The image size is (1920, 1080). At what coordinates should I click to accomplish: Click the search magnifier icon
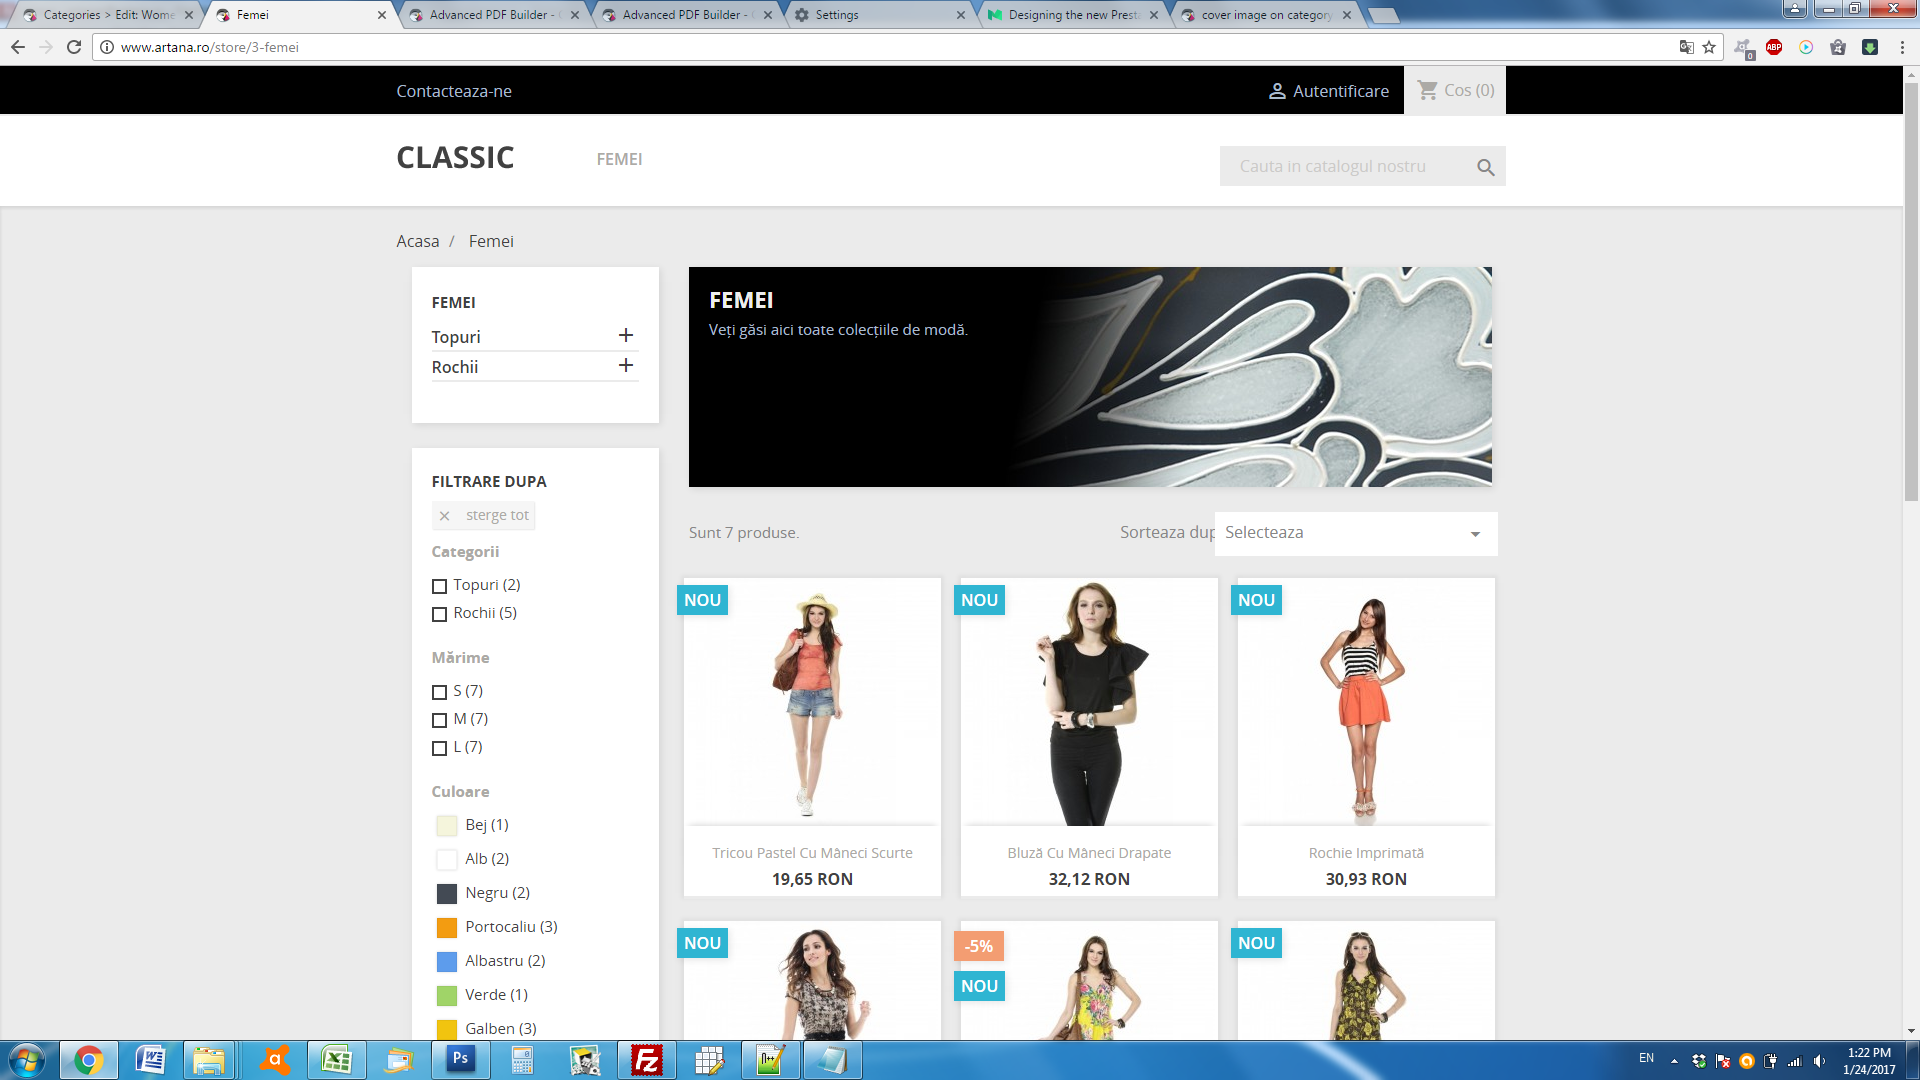(x=1485, y=167)
